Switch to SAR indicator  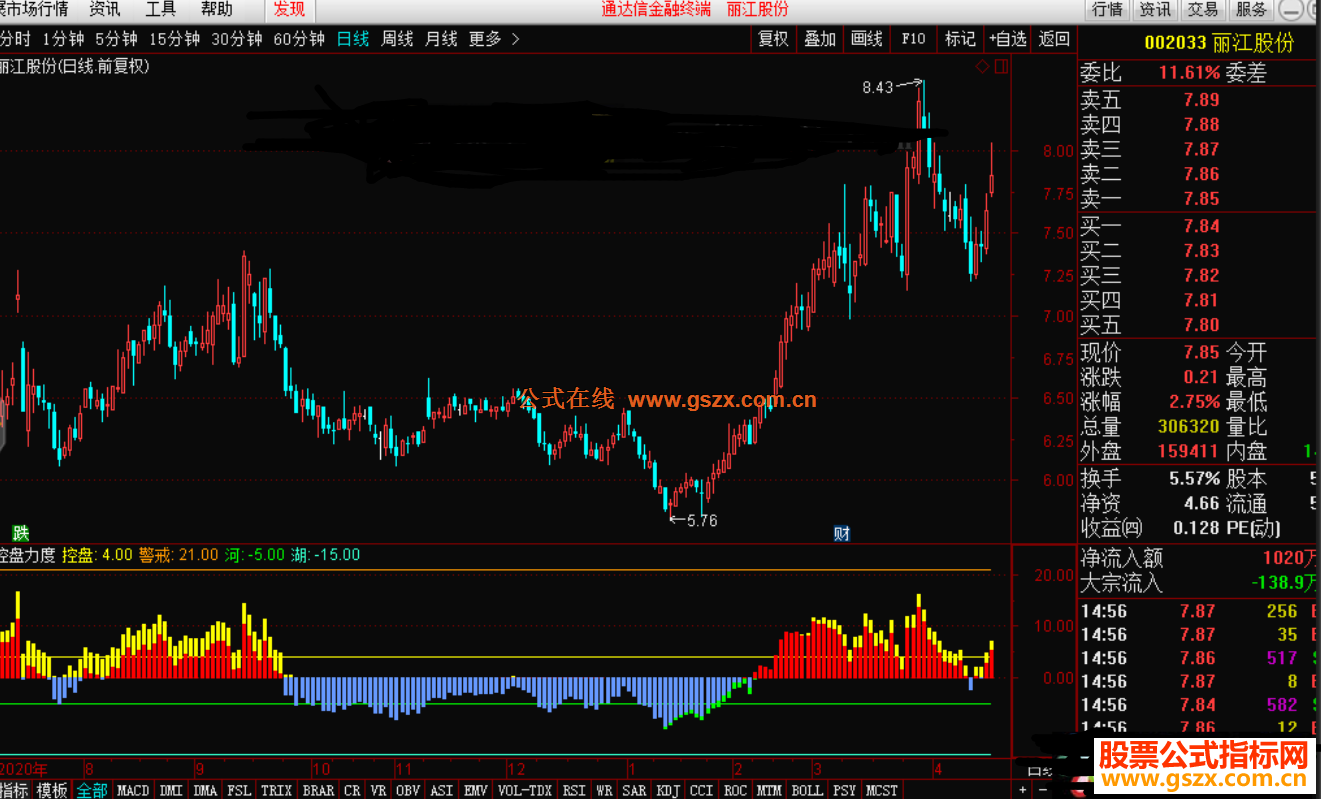[634, 790]
